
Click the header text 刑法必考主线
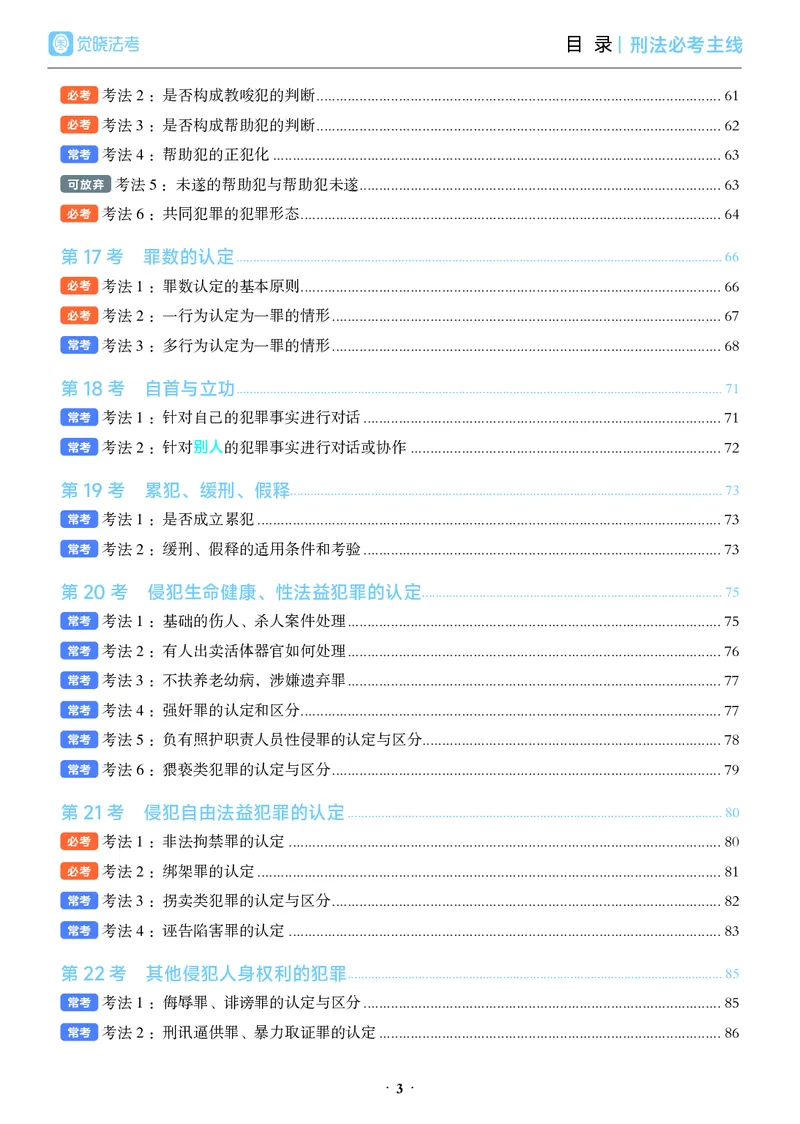click(x=686, y=44)
